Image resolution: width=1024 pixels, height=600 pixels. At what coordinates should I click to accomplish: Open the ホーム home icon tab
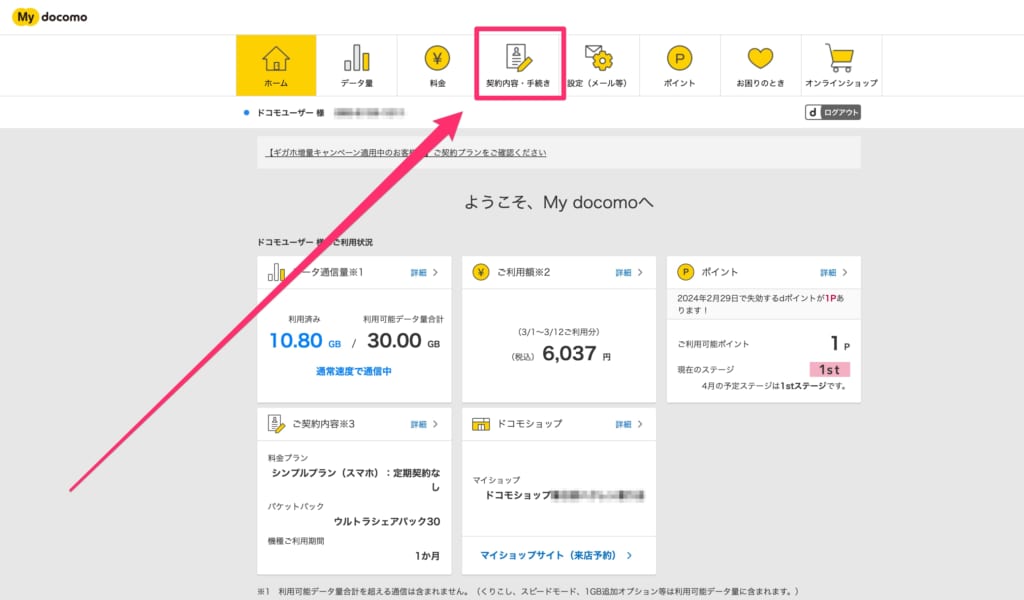(276, 66)
